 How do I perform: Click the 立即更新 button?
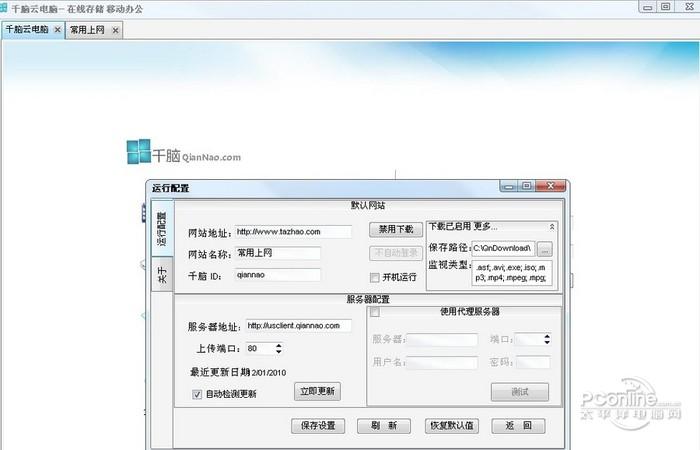pyautogui.click(x=317, y=392)
